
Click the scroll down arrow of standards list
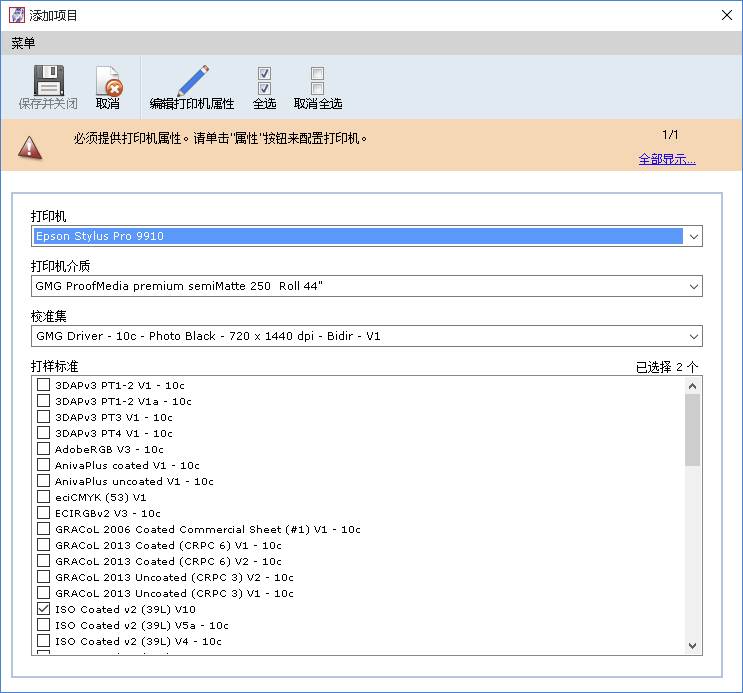pyautogui.click(x=693, y=646)
